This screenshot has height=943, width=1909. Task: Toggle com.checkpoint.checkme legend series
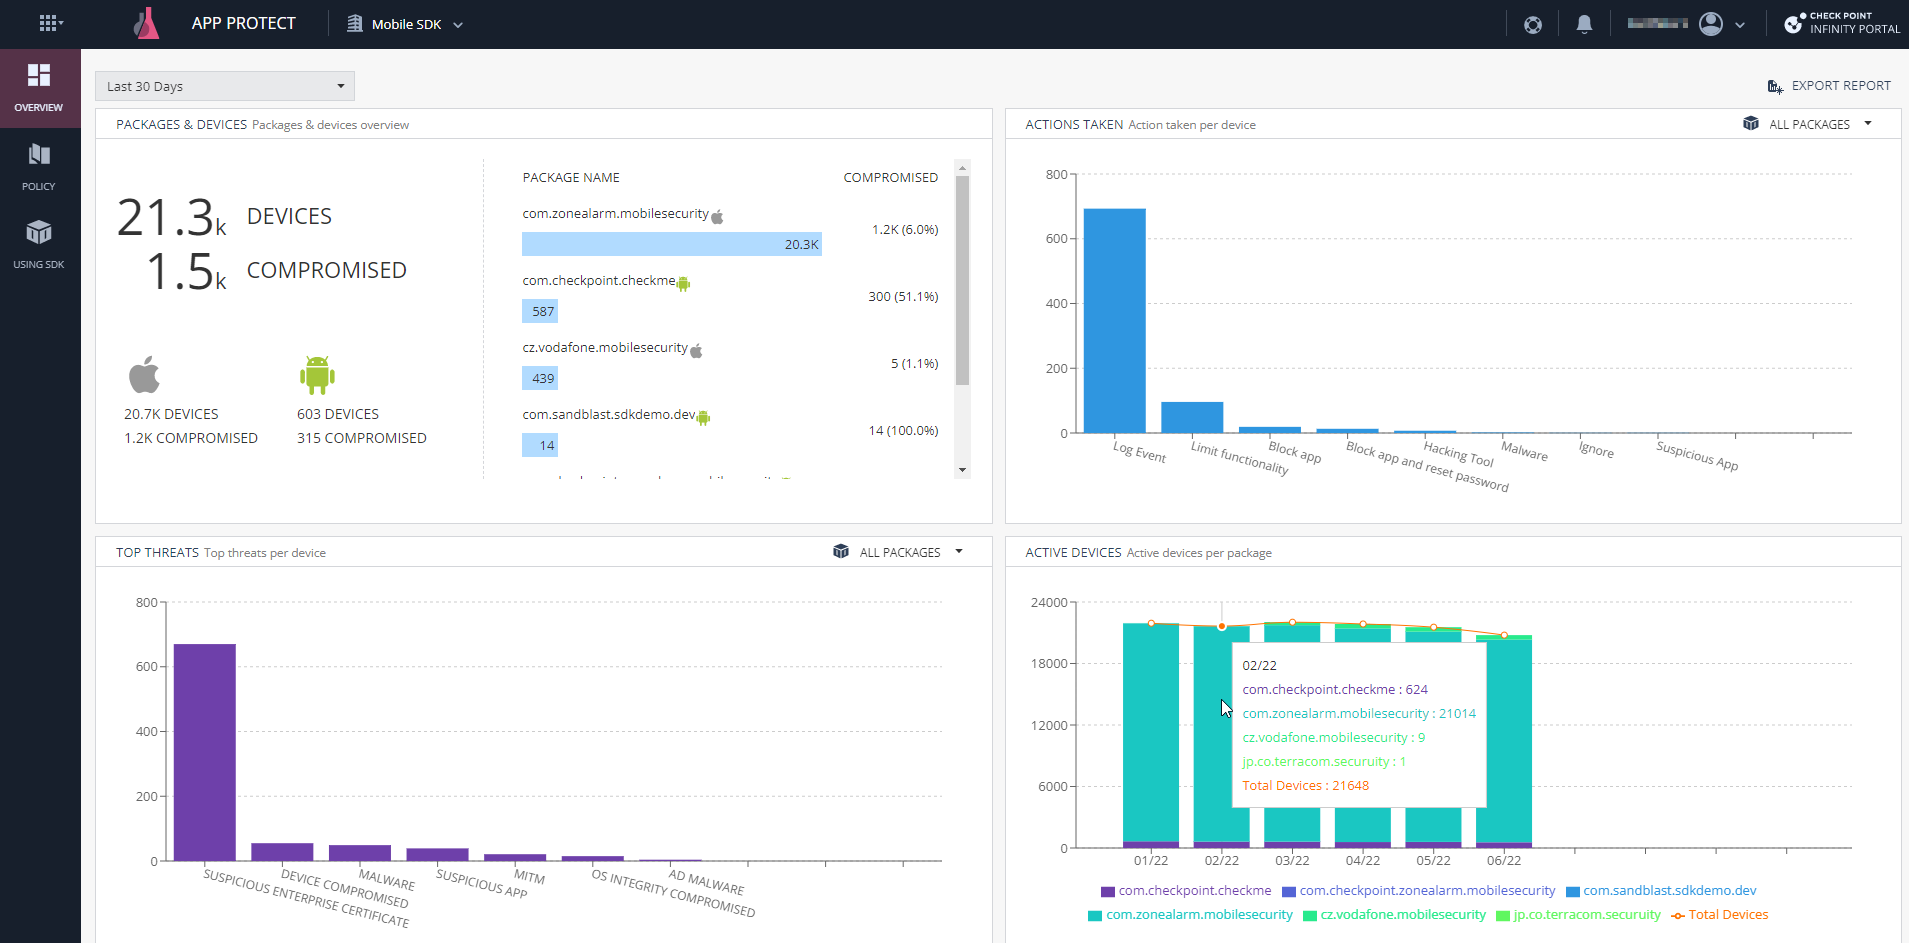click(1186, 891)
